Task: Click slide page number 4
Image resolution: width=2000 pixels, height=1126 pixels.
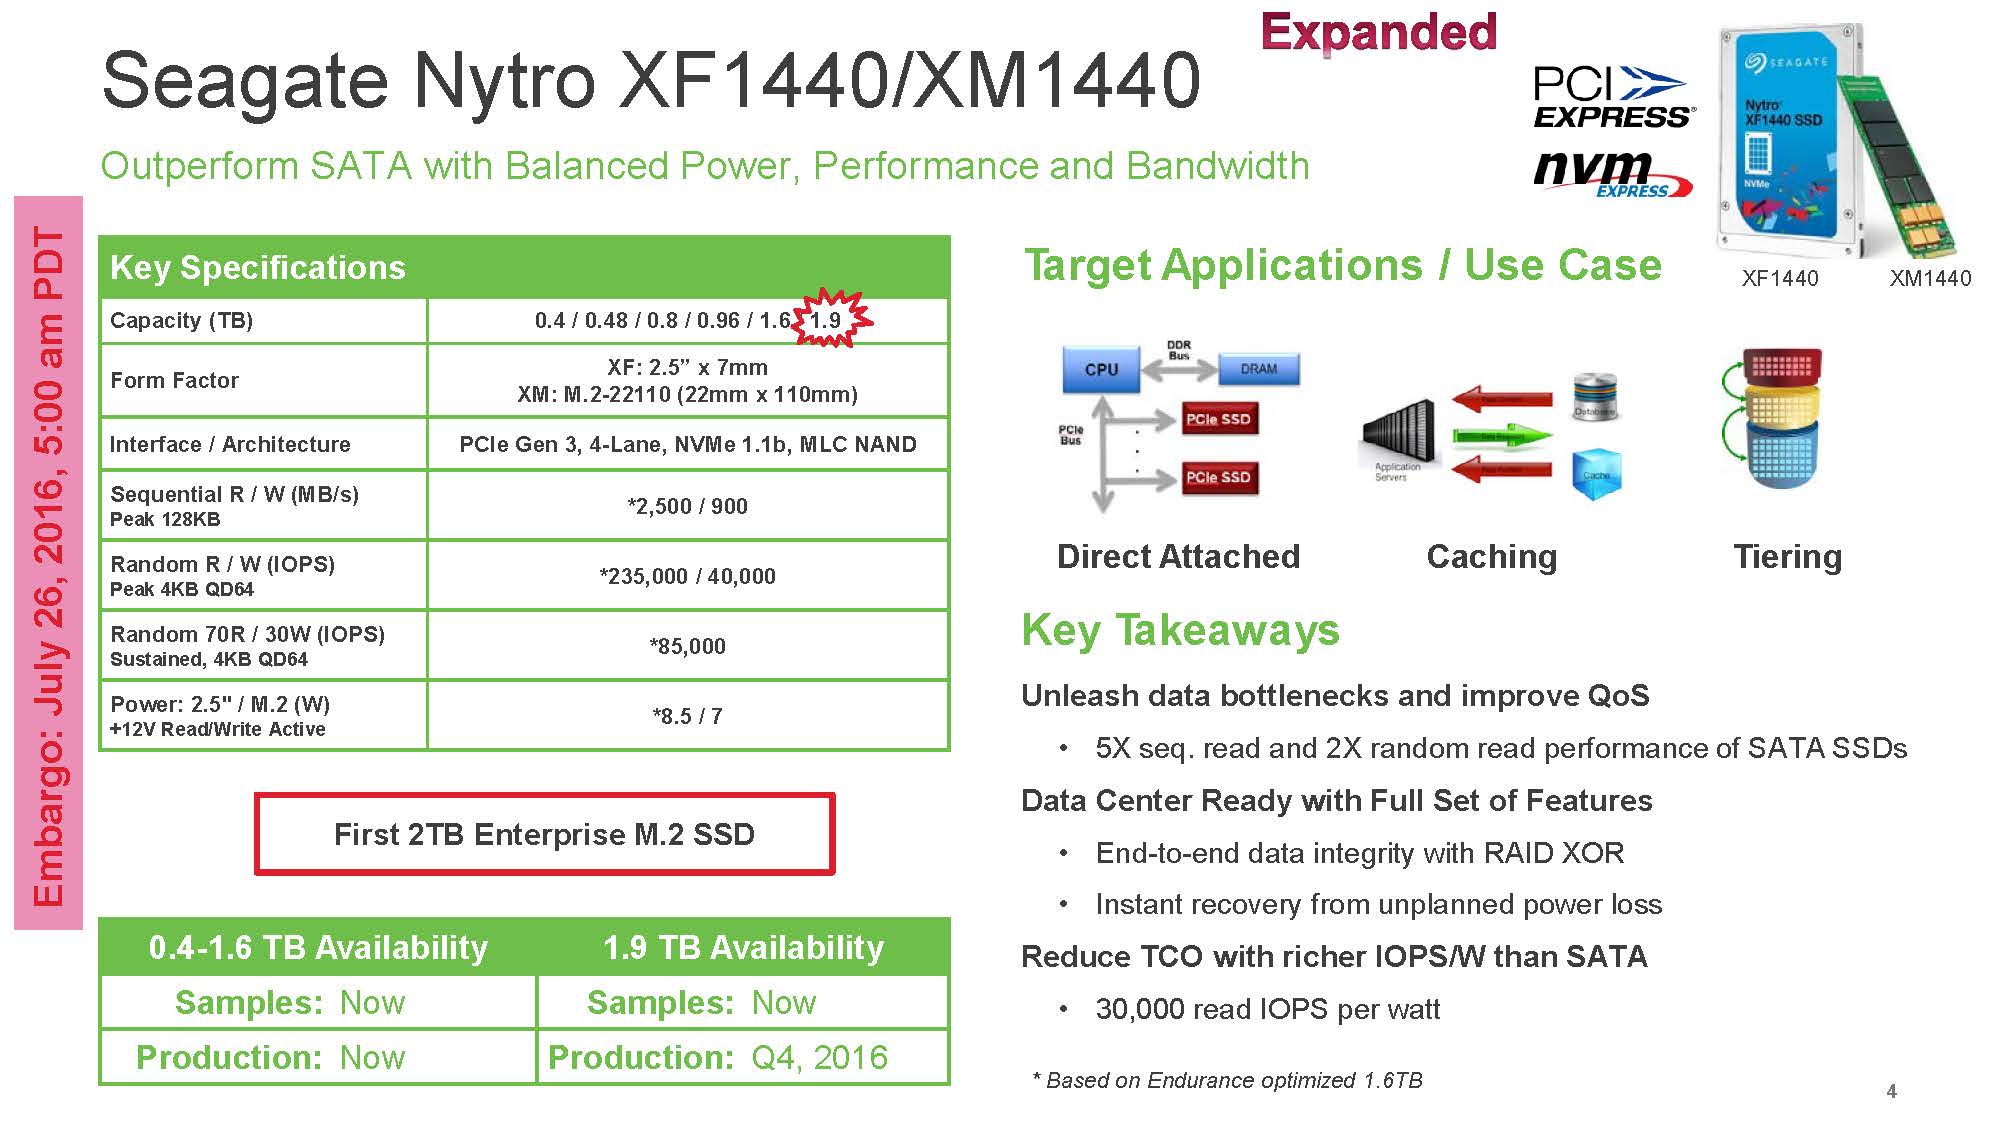Action: pyautogui.click(x=1891, y=1091)
